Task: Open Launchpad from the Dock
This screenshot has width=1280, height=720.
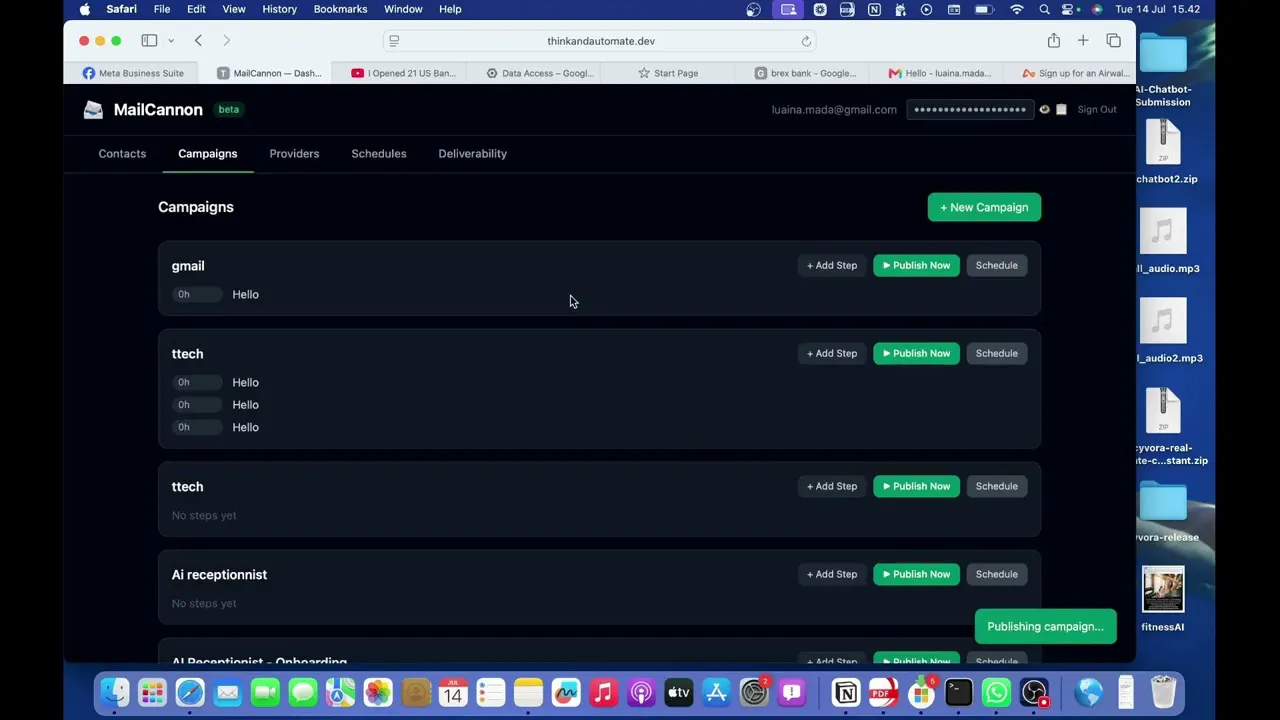Action: pyautogui.click(x=152, y=692)
